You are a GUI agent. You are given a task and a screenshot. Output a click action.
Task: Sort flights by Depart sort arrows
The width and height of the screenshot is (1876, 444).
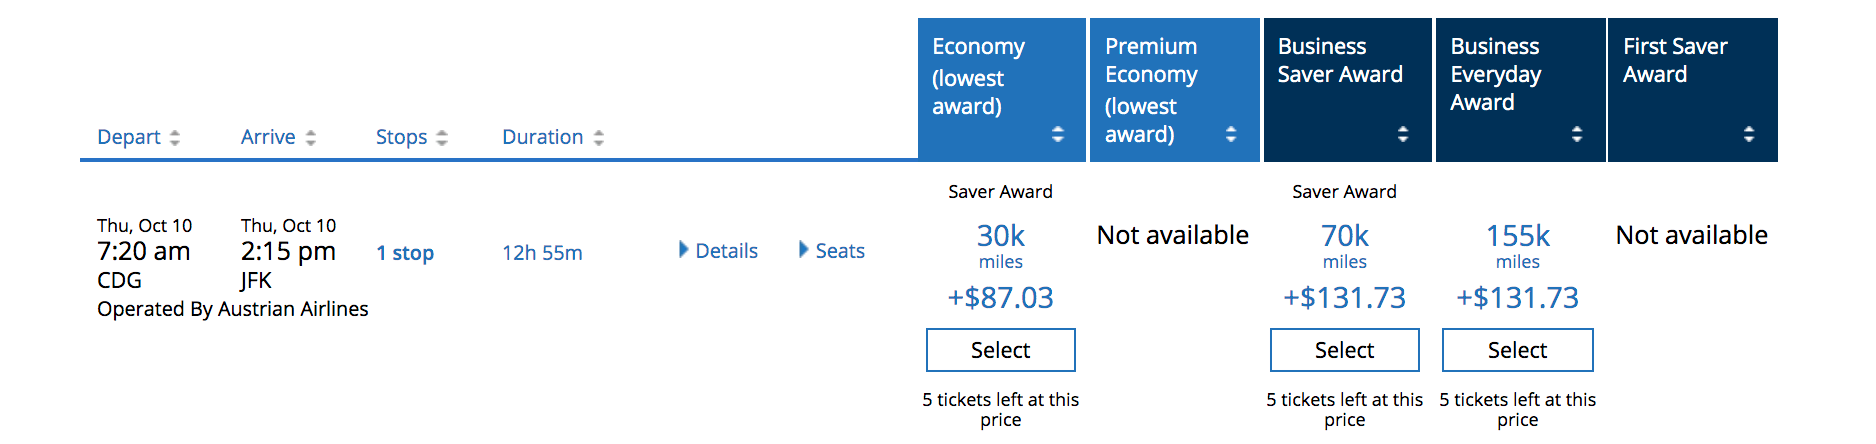[175, 138]
